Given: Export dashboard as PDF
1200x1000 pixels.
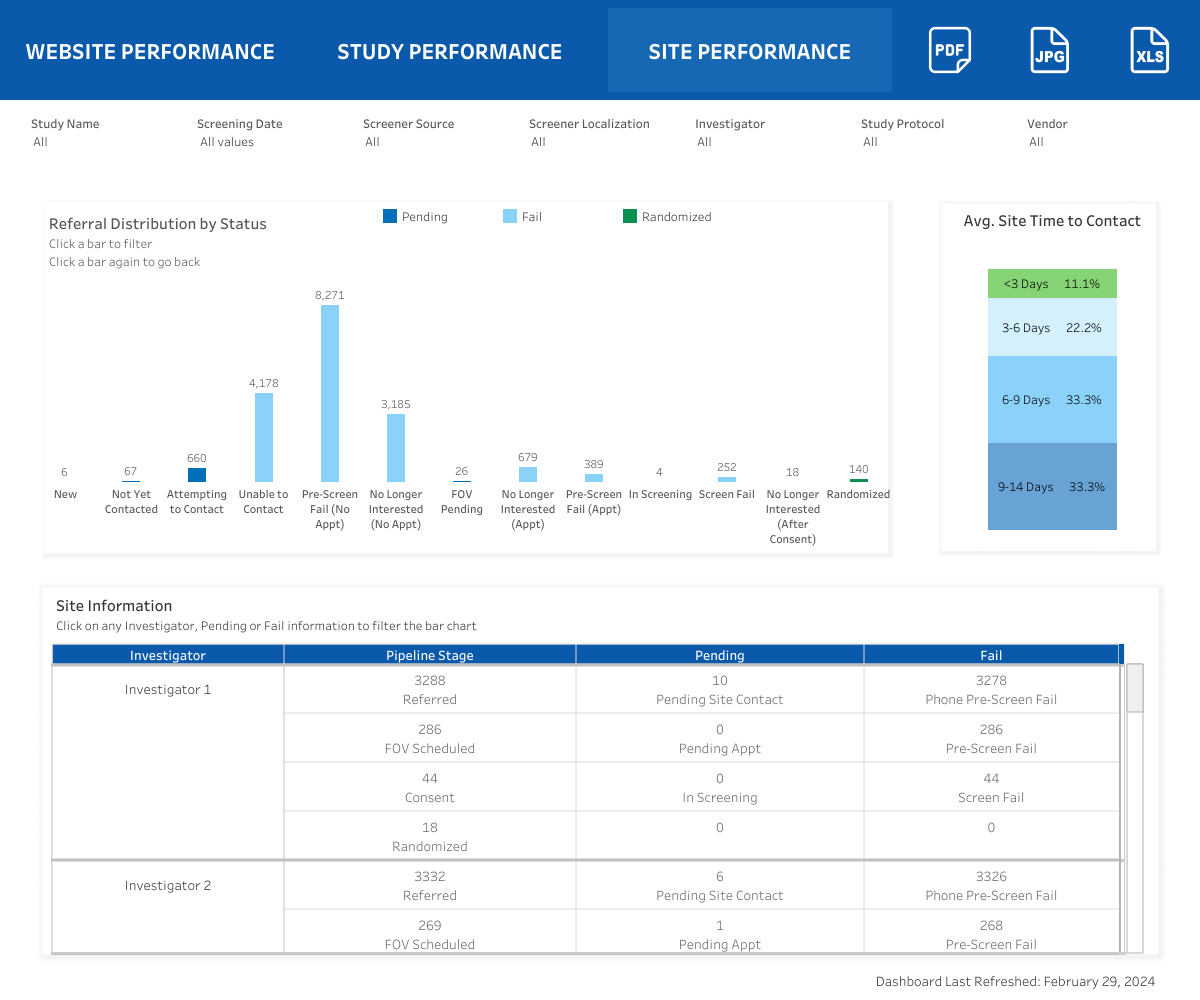Looking at the screenshot, I should point(949,51).
